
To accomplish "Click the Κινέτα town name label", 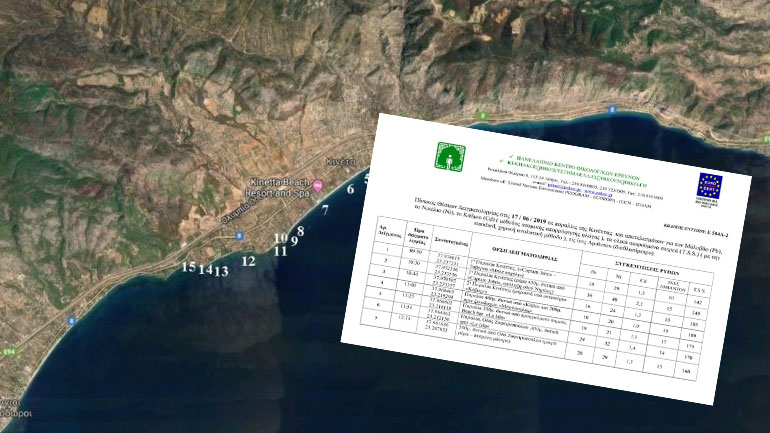I will (341, 161).
